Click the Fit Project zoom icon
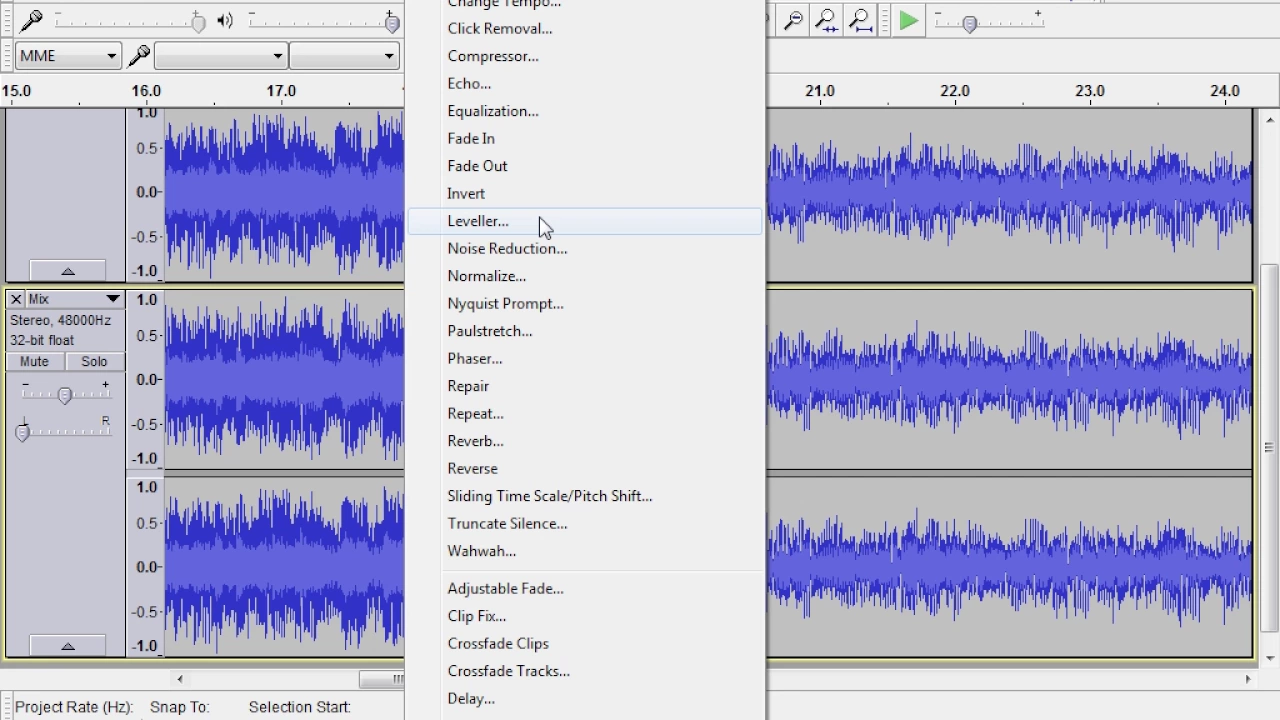This screenshot has width=1280, height=720. click(859, 20)
